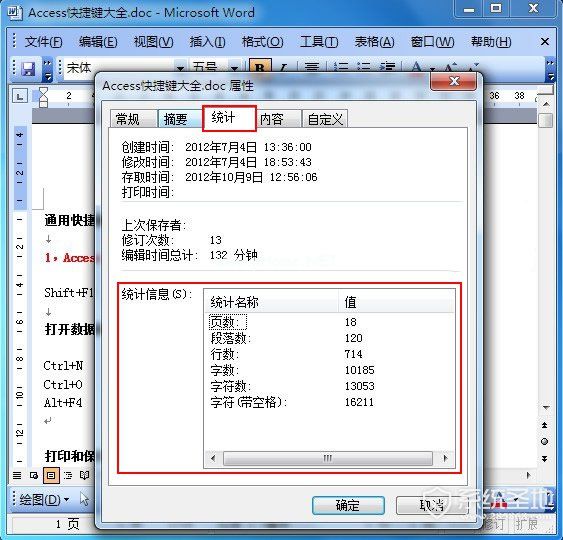Image resolution: width=563 pixels, height=540 pixels.
Task: Click the value 10185 in statistics list
Action: click(x=359, y=370)
